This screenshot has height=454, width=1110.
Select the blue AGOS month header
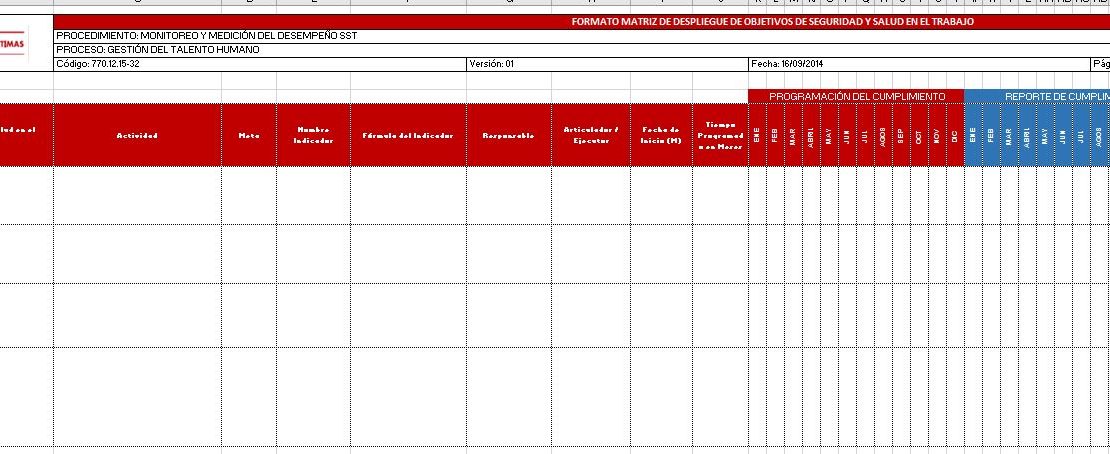pos(1099,135)
